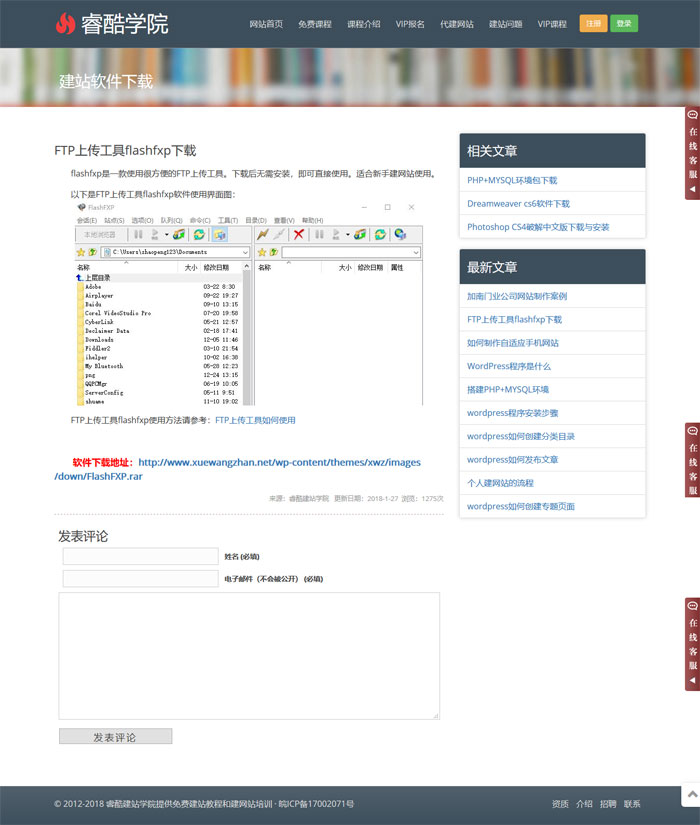Open the 联系 footer link

click(632, 804)
